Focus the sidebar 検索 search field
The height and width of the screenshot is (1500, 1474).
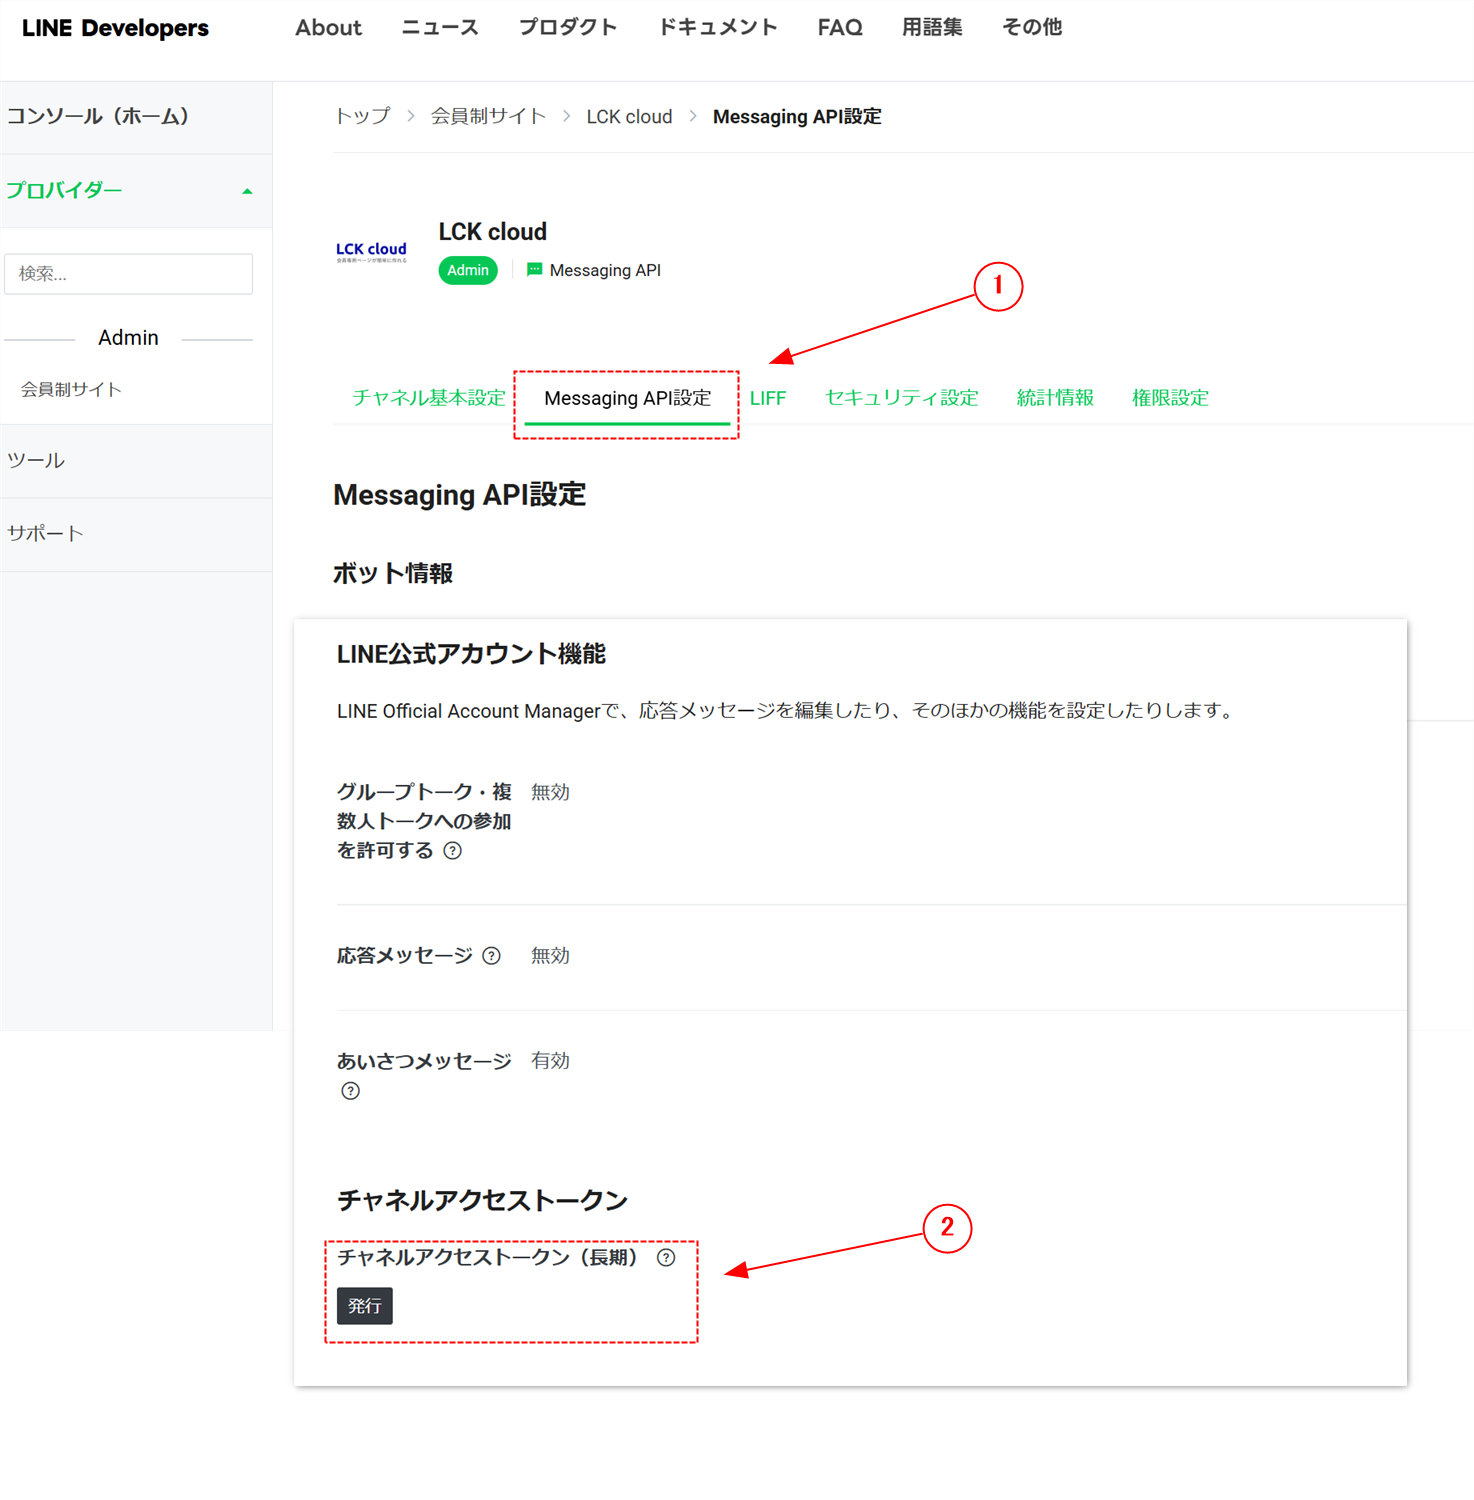point(128,274)
